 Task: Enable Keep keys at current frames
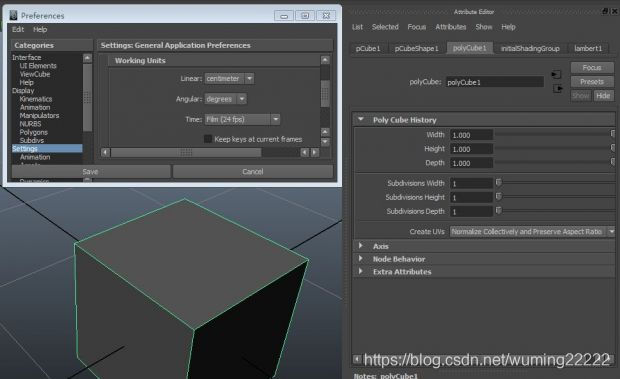(208, 139)
